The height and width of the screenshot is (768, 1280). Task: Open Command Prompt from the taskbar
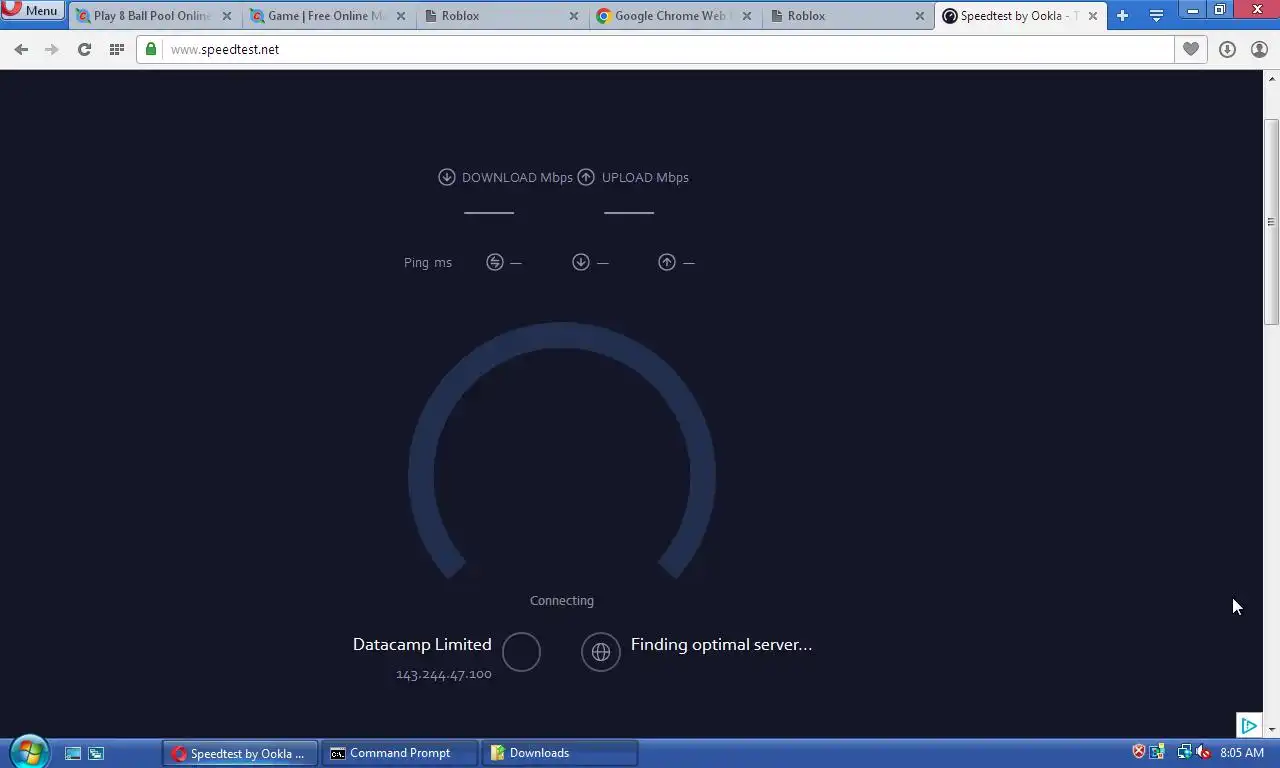[x=400, y=753]
